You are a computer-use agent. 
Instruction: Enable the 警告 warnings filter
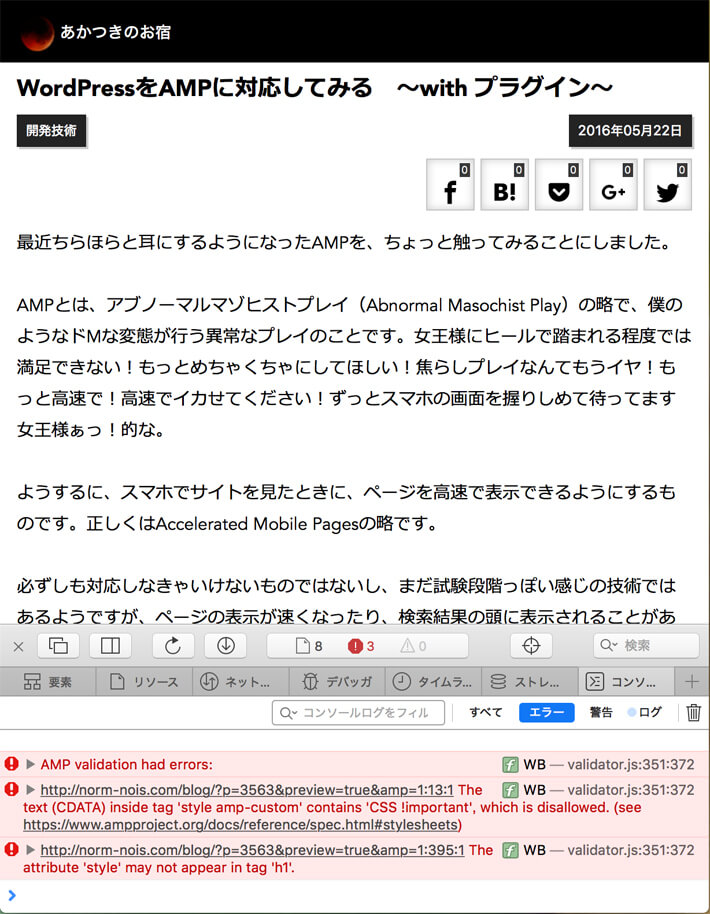click(x=601, y=712)
